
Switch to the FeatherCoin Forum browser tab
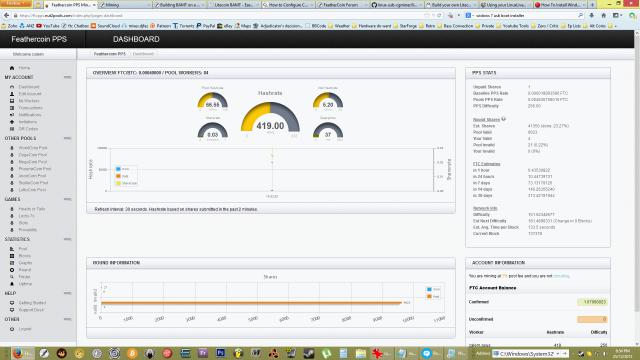tap(341, 5)
